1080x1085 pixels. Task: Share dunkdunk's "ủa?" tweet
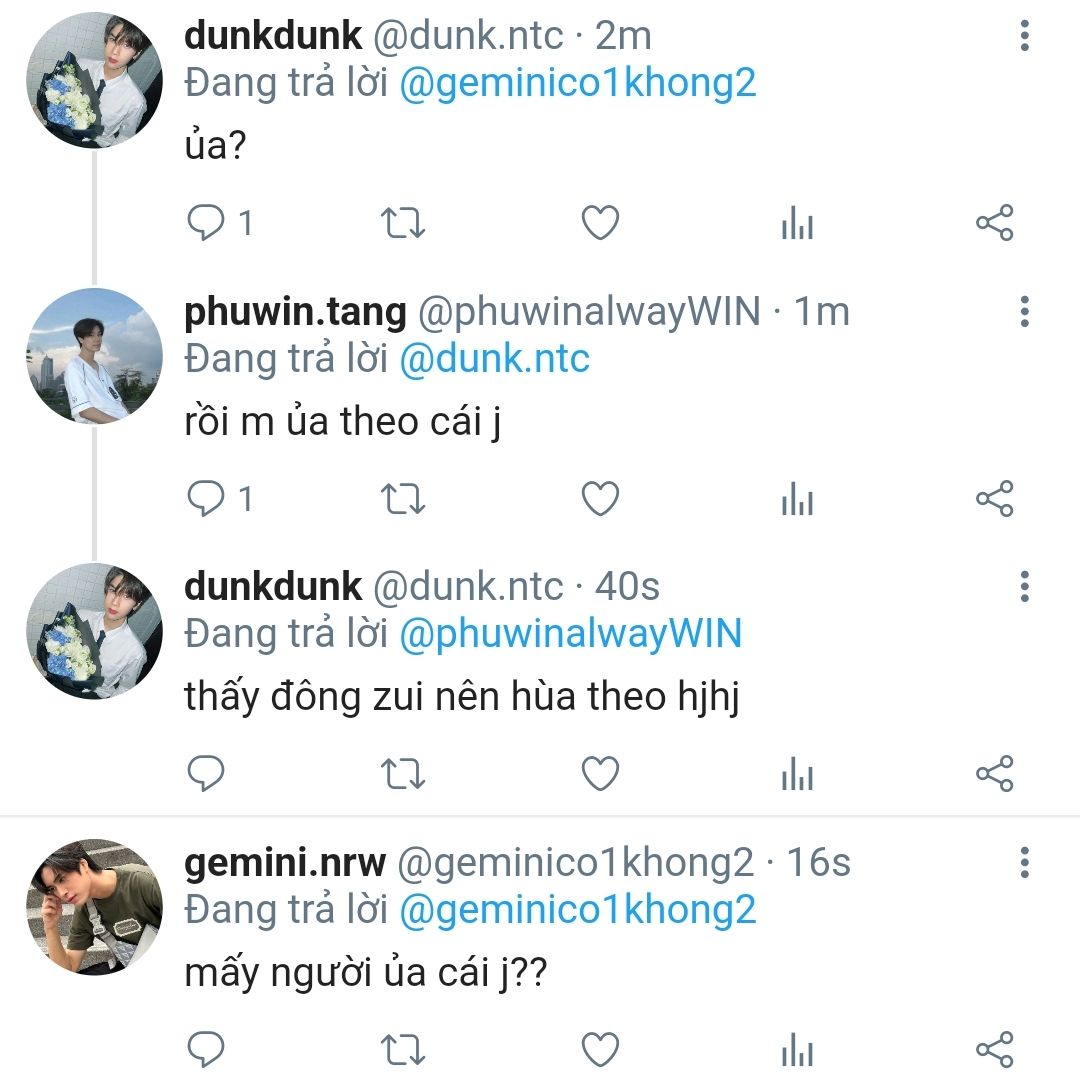point(995,223)
